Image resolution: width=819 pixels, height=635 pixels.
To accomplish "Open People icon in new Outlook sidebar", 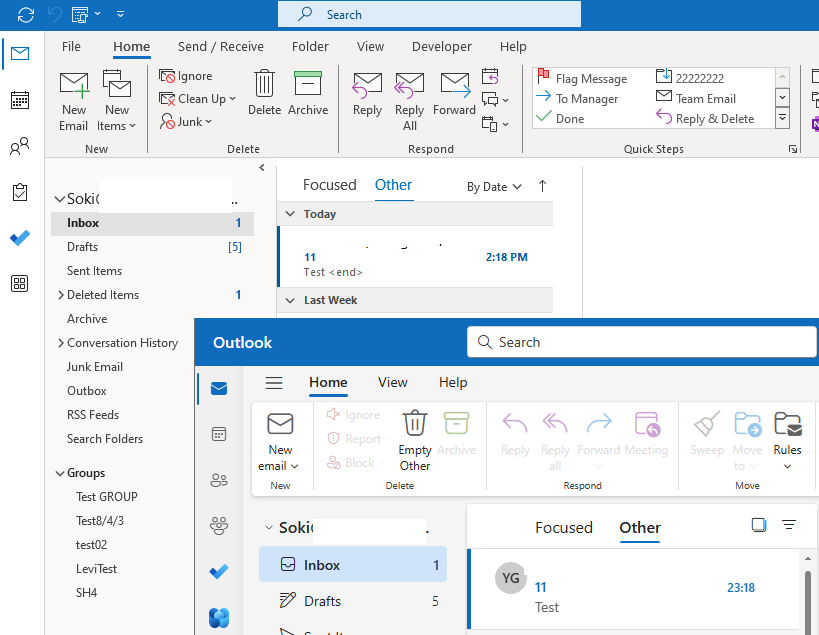I will pos(219,479).
